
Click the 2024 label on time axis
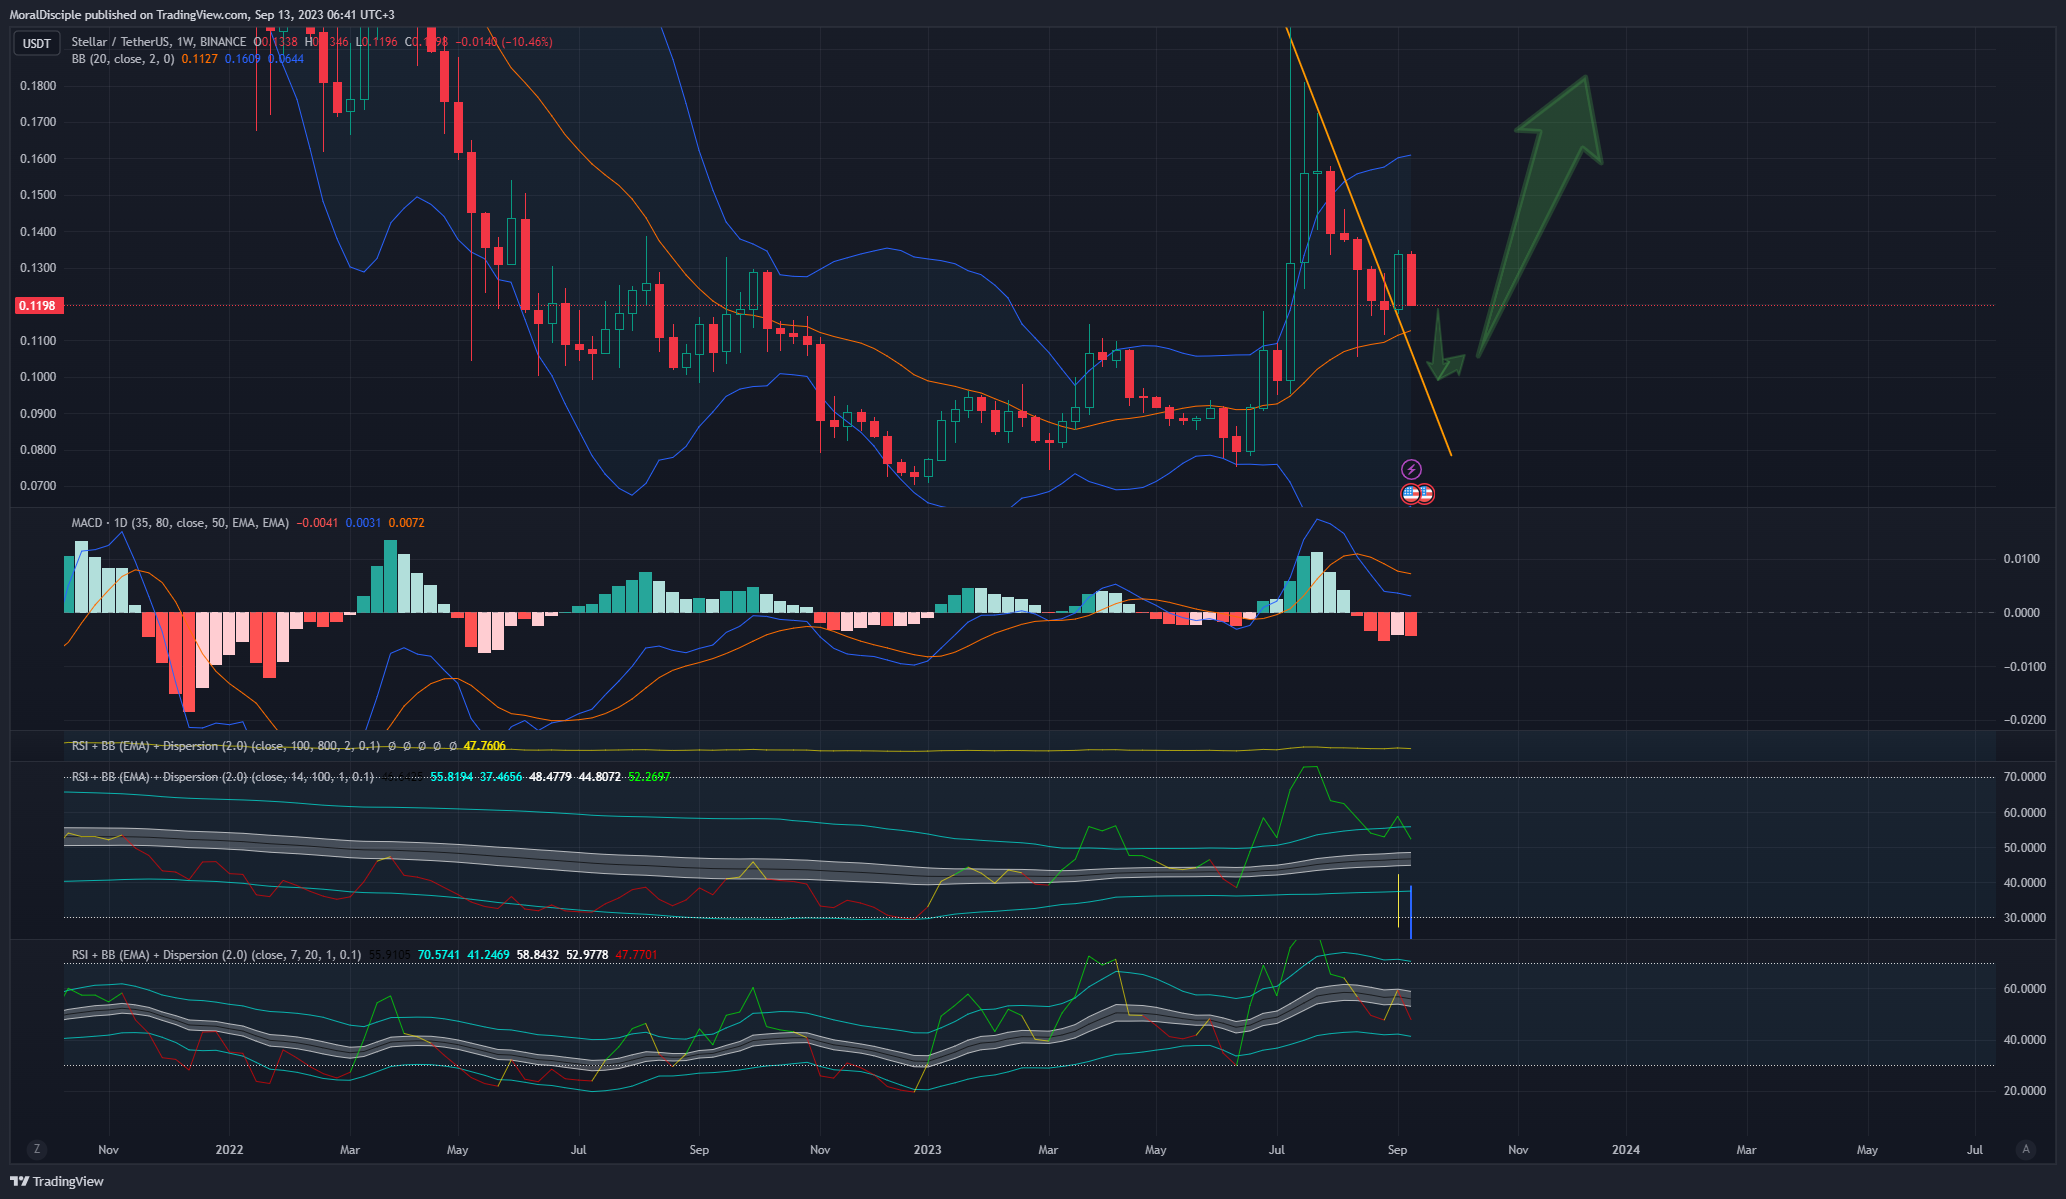(1626, 1150)
